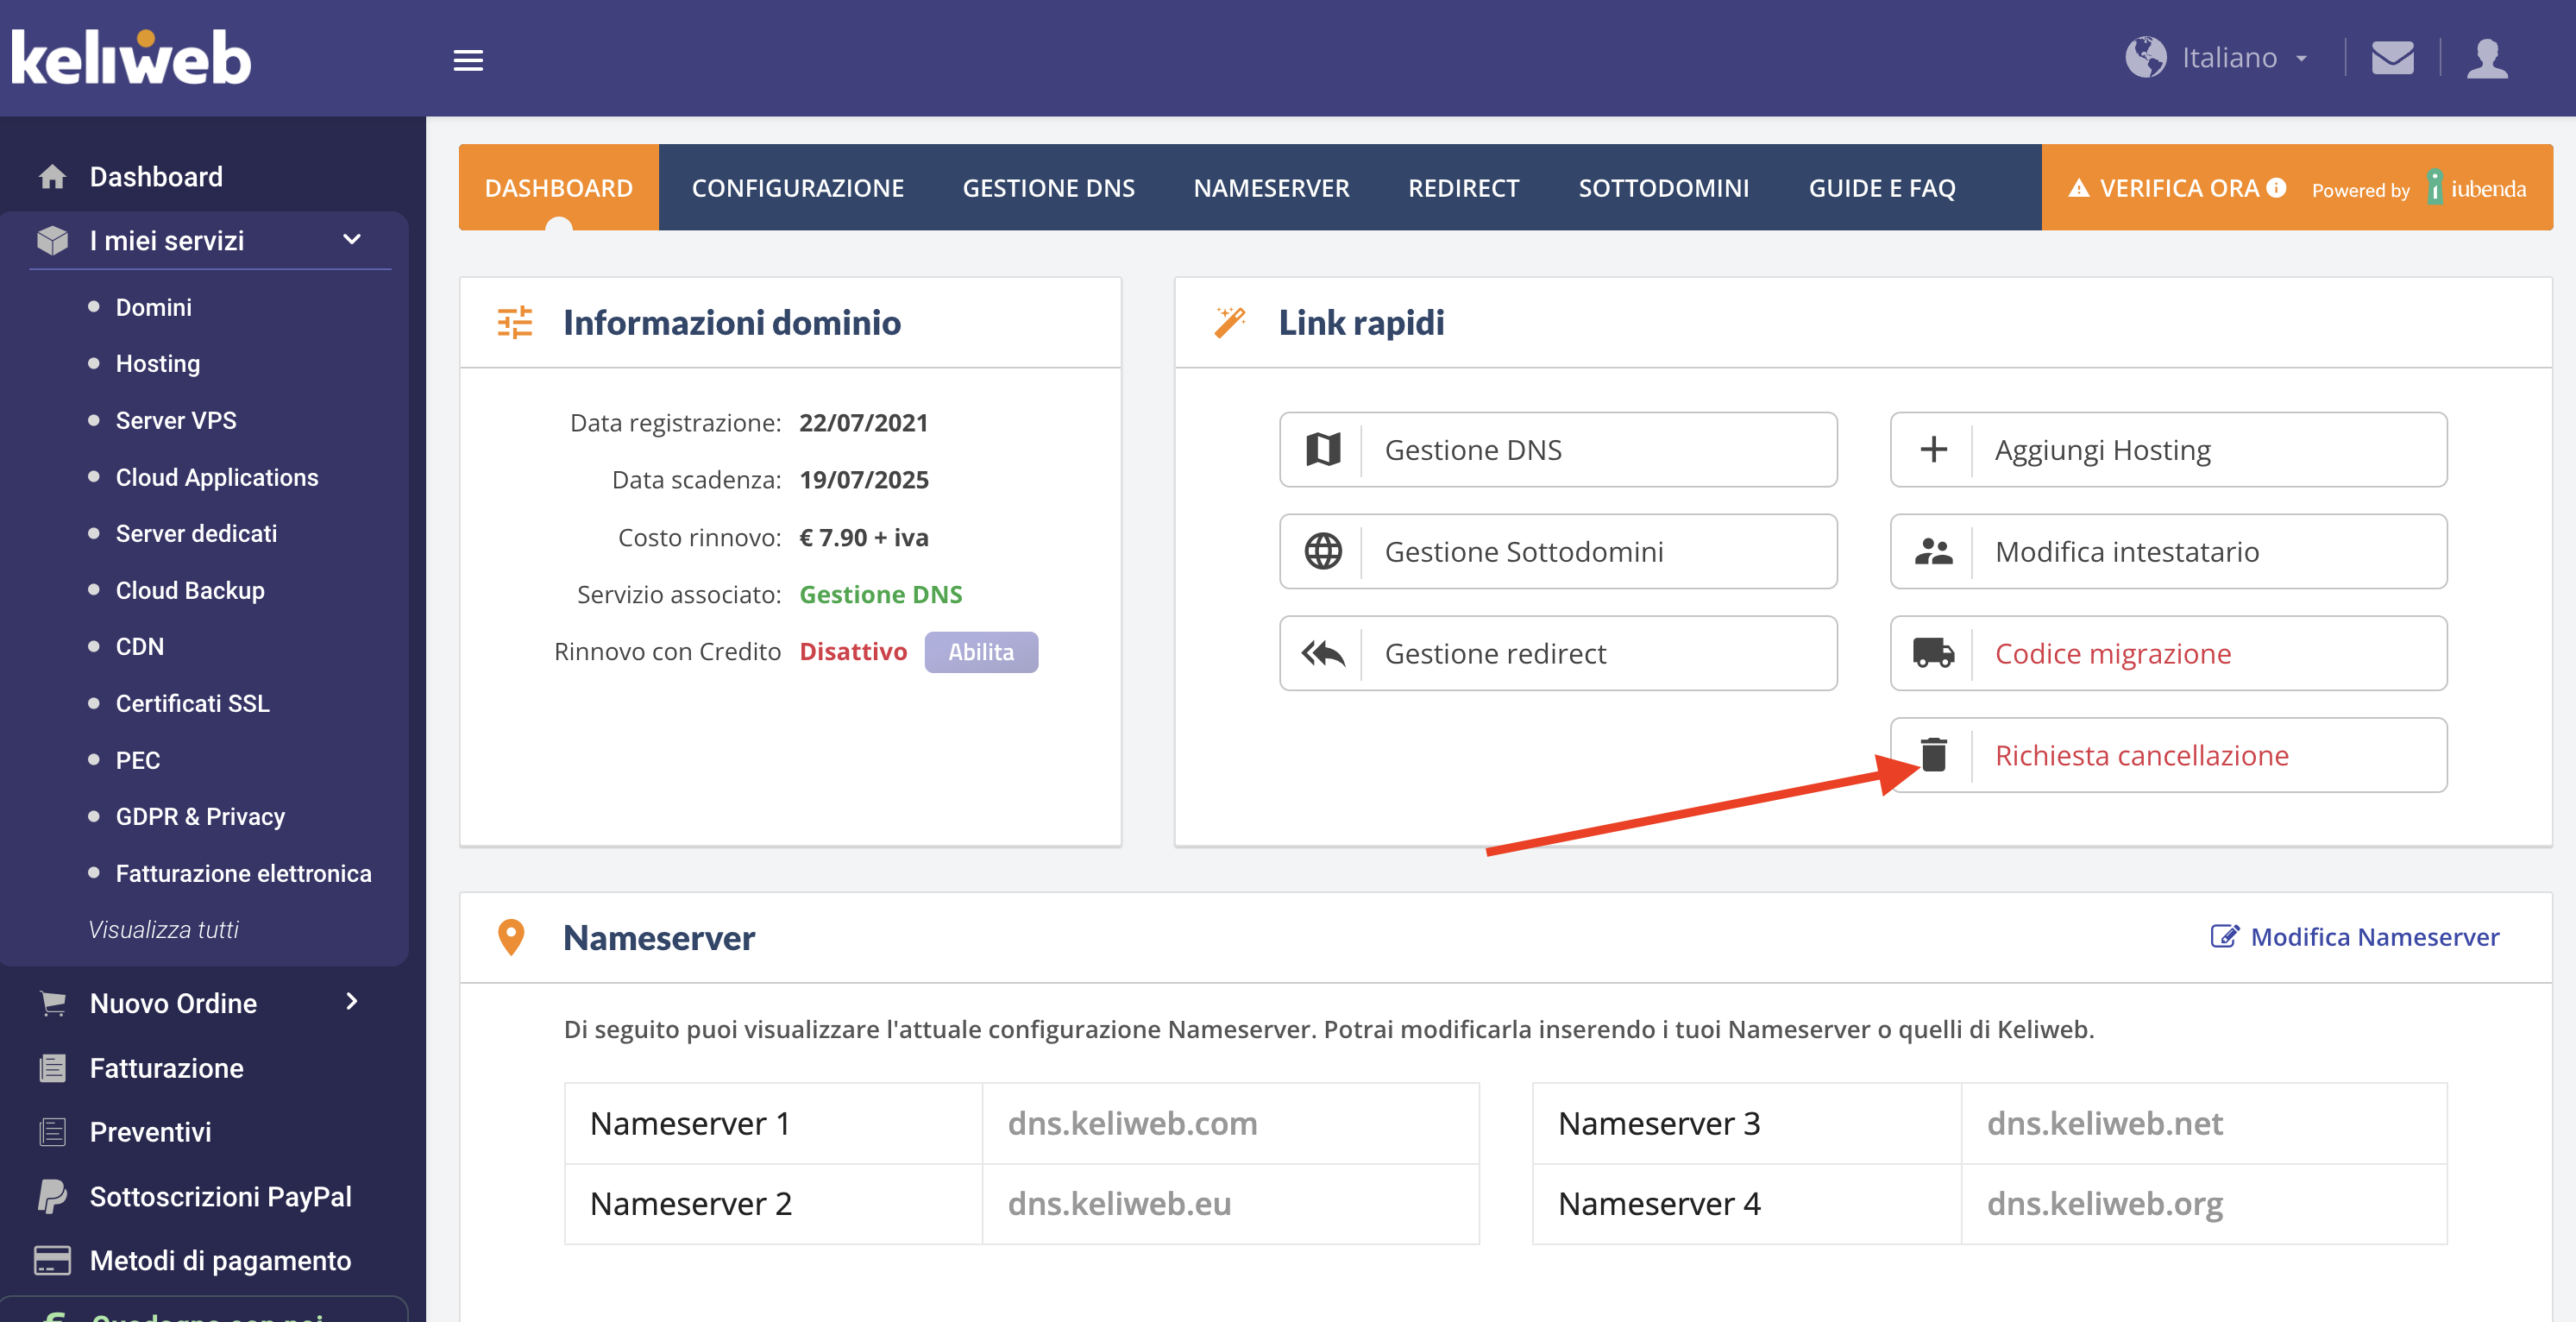Open CDN in the sidebar

point(139,646)
